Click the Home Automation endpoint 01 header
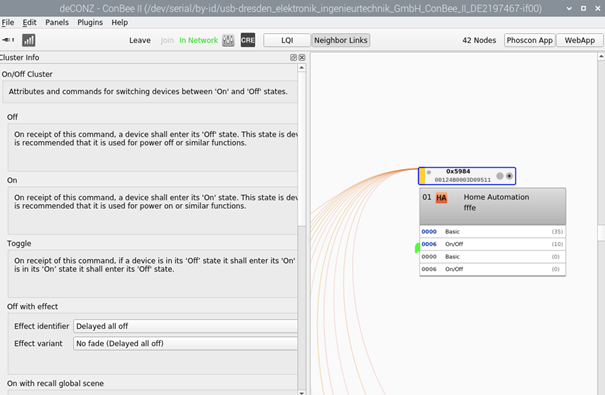This screenshot has height=395, width=605. coord(492,206)
